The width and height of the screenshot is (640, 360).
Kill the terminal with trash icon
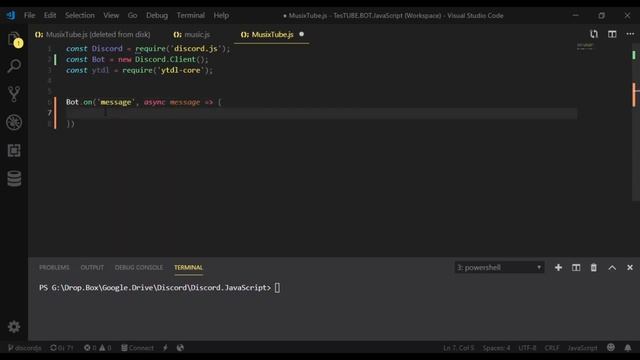pos(593,267)
